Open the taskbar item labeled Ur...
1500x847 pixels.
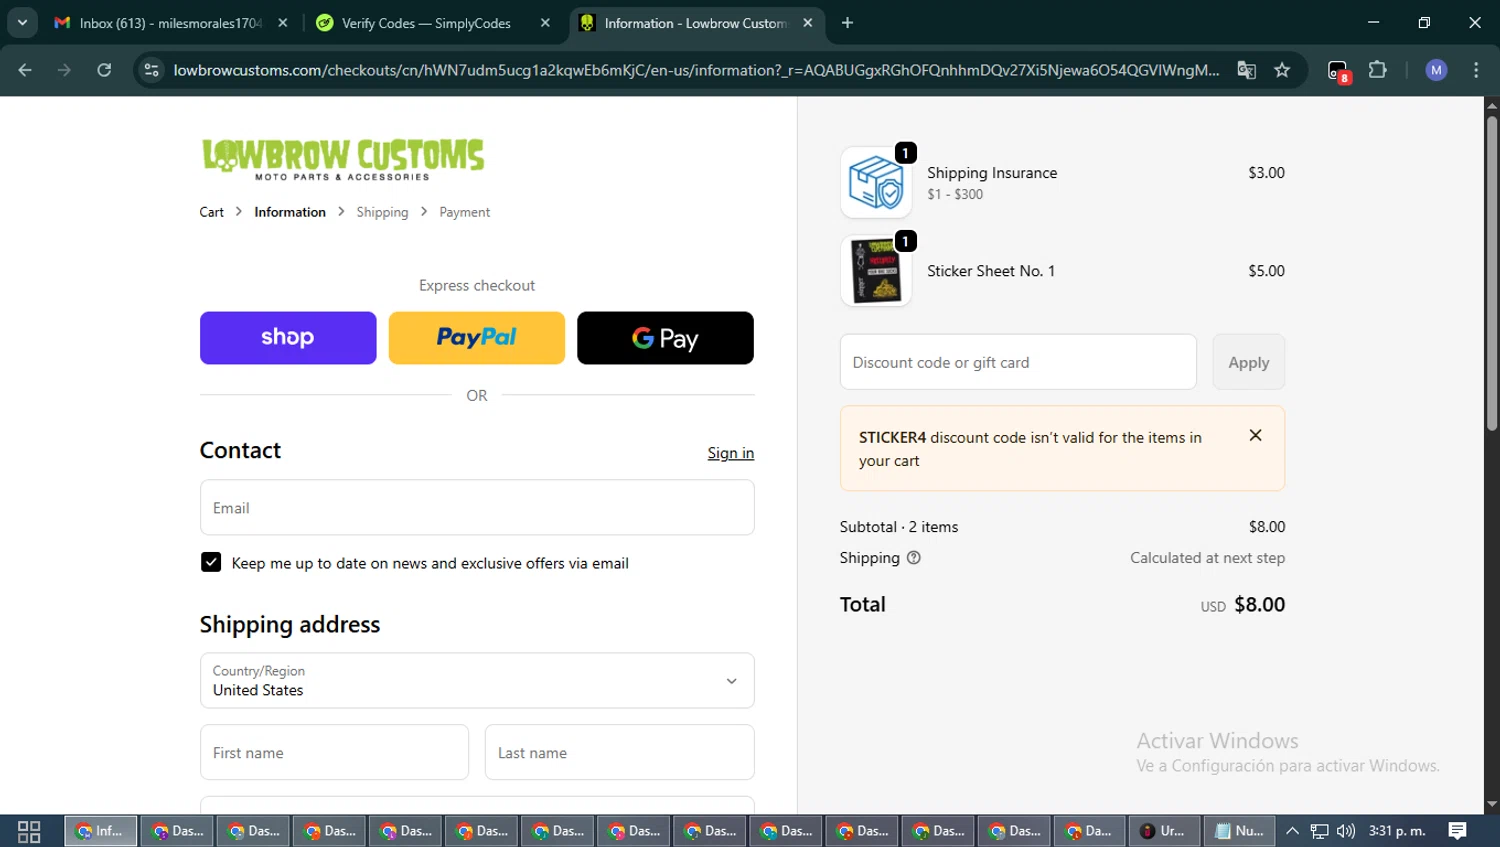pos(1163,831)
